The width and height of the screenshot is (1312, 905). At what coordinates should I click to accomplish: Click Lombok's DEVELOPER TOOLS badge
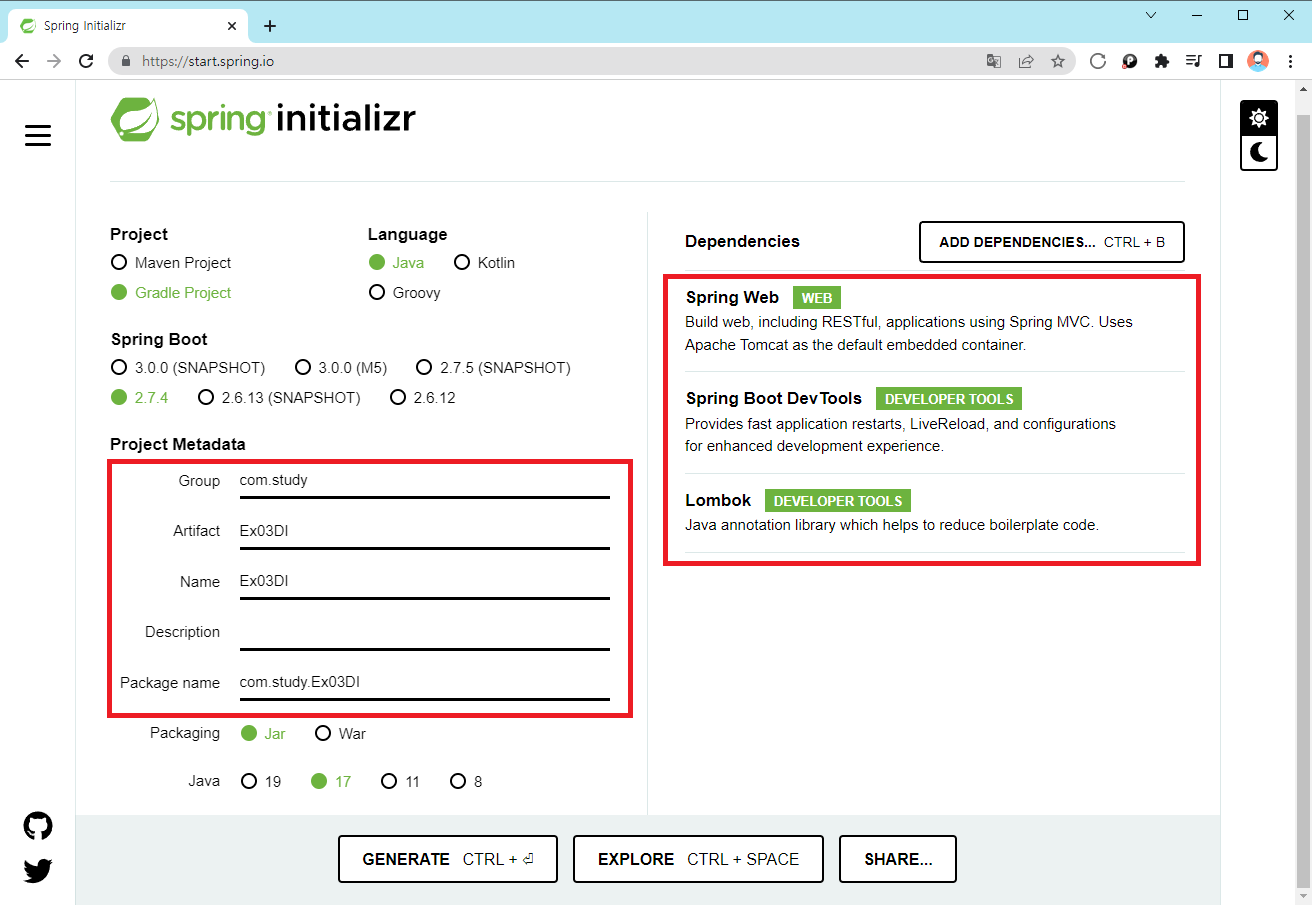point(838,501)
